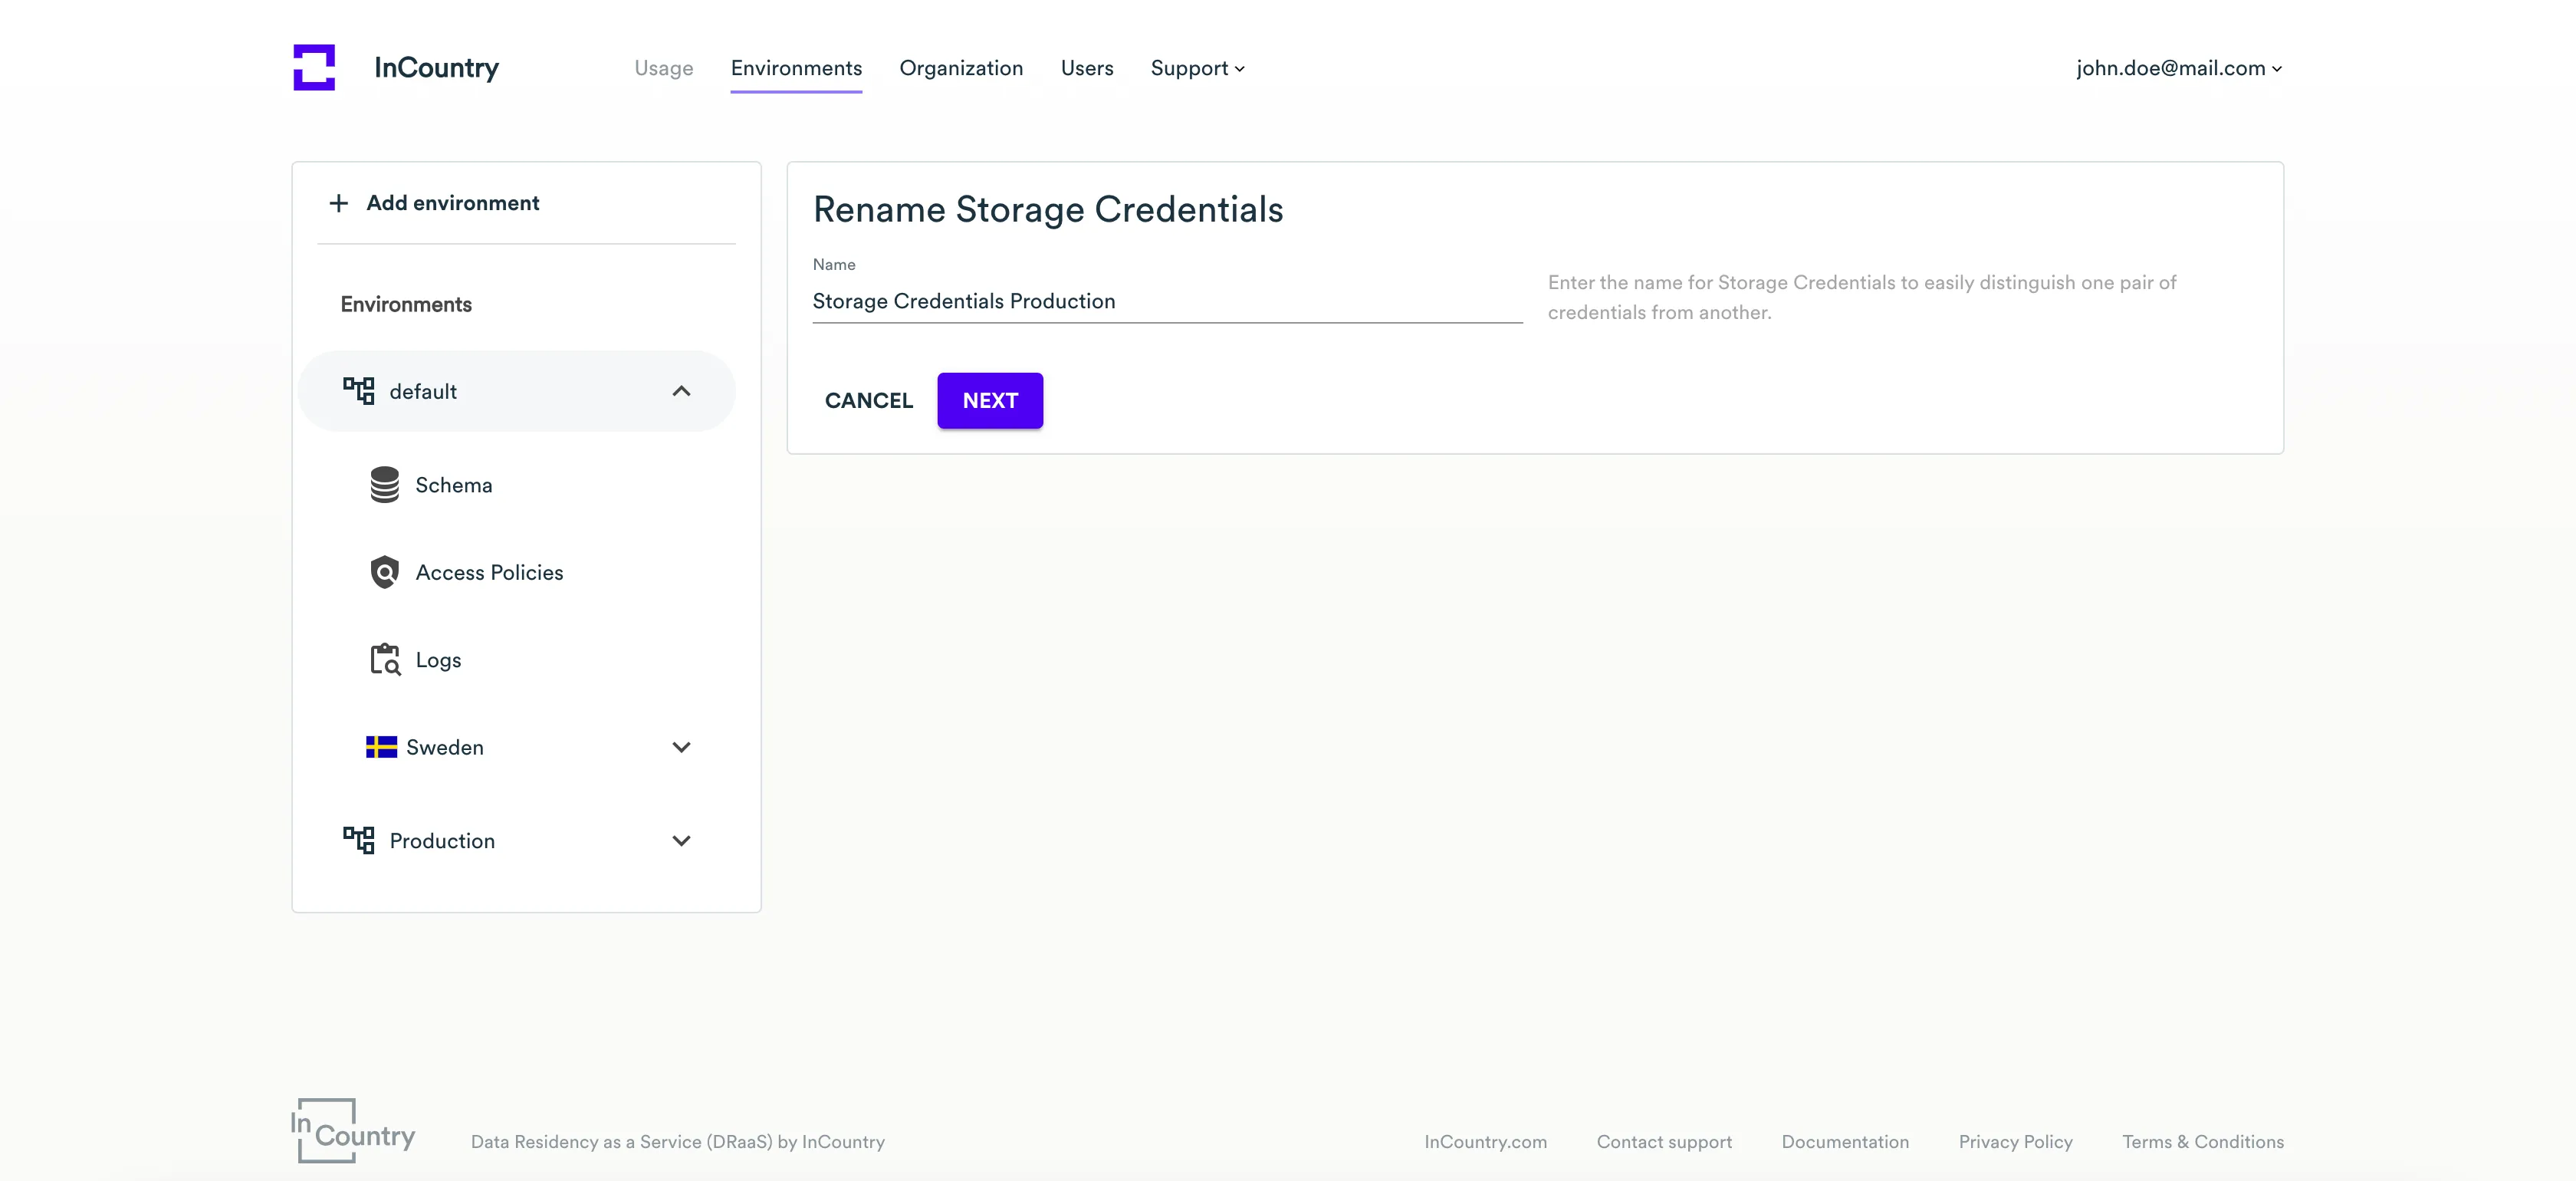Expand the Sweden country chevron
Viewport: 2576px width, 1181px height.
pyautogui.click(x=681, y=747)
